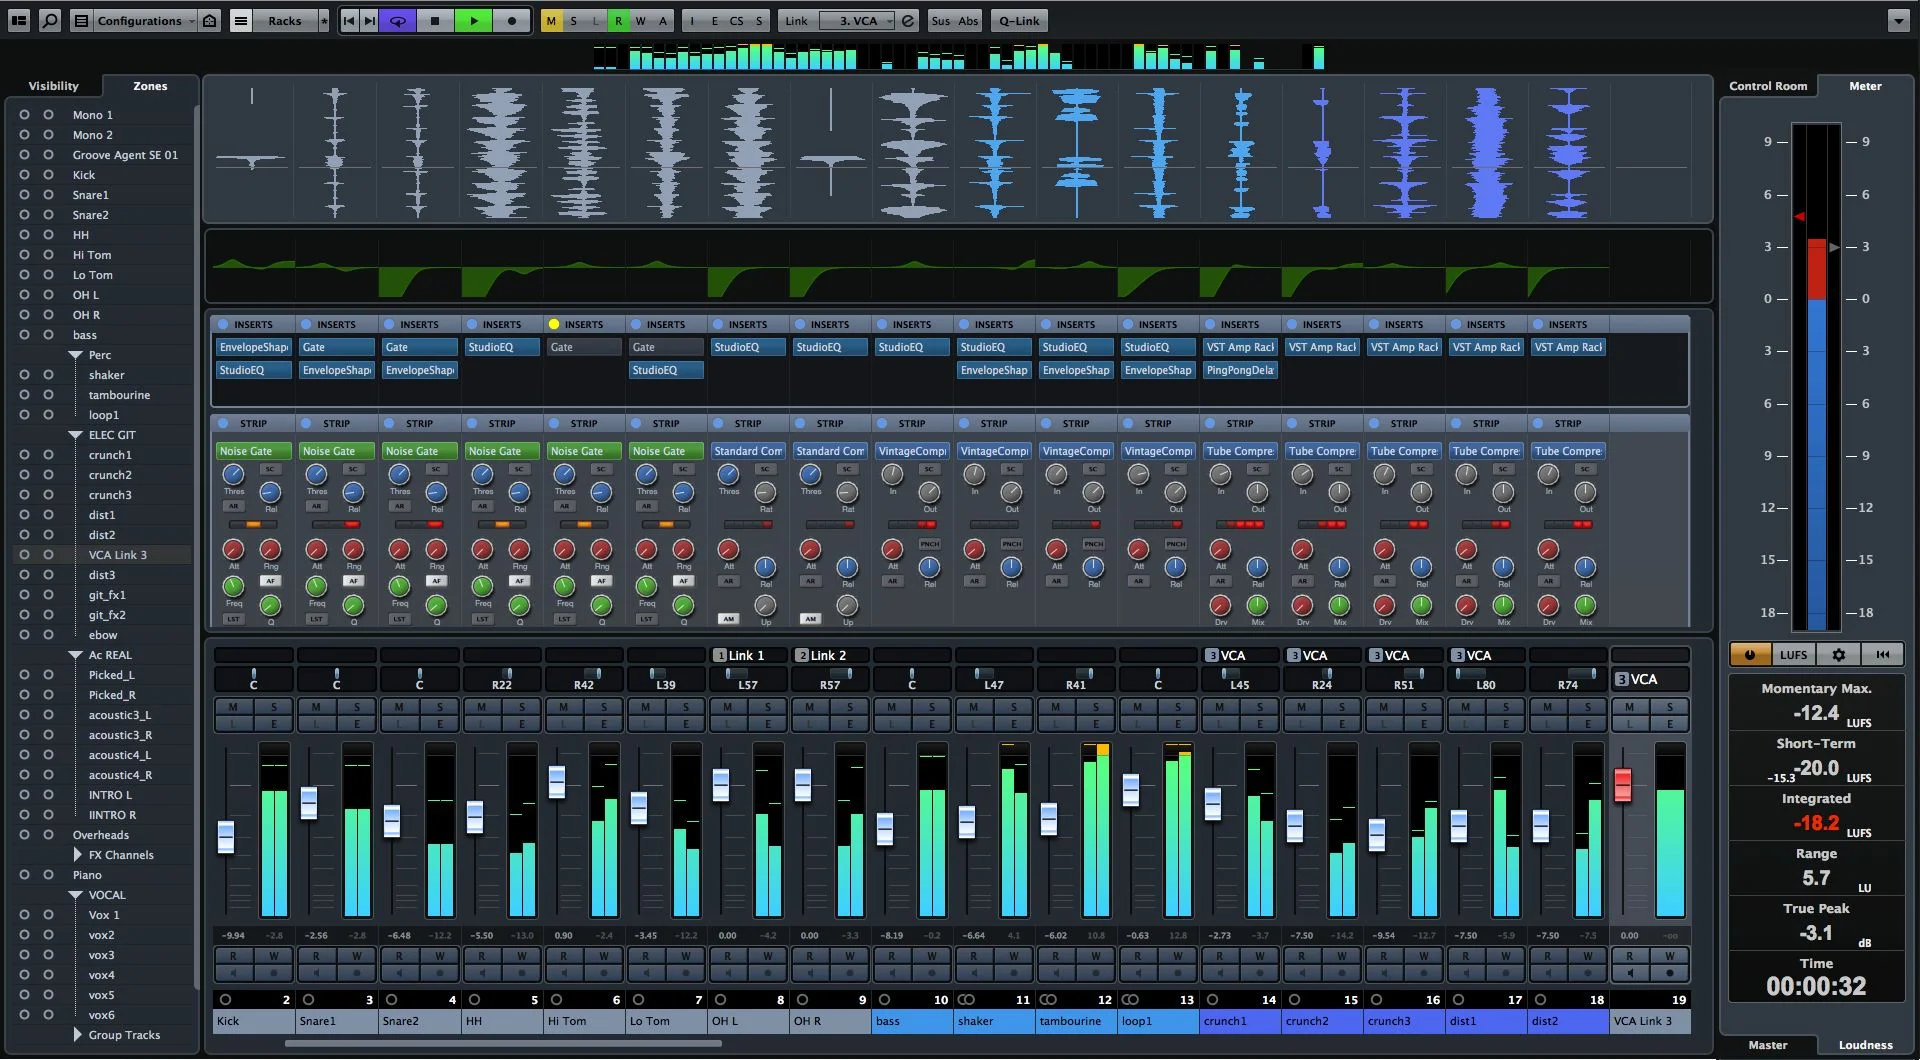Open the Control Room tab
The height and width of the screenshot is (1060, 1920).
click(x=1768, y=86)
